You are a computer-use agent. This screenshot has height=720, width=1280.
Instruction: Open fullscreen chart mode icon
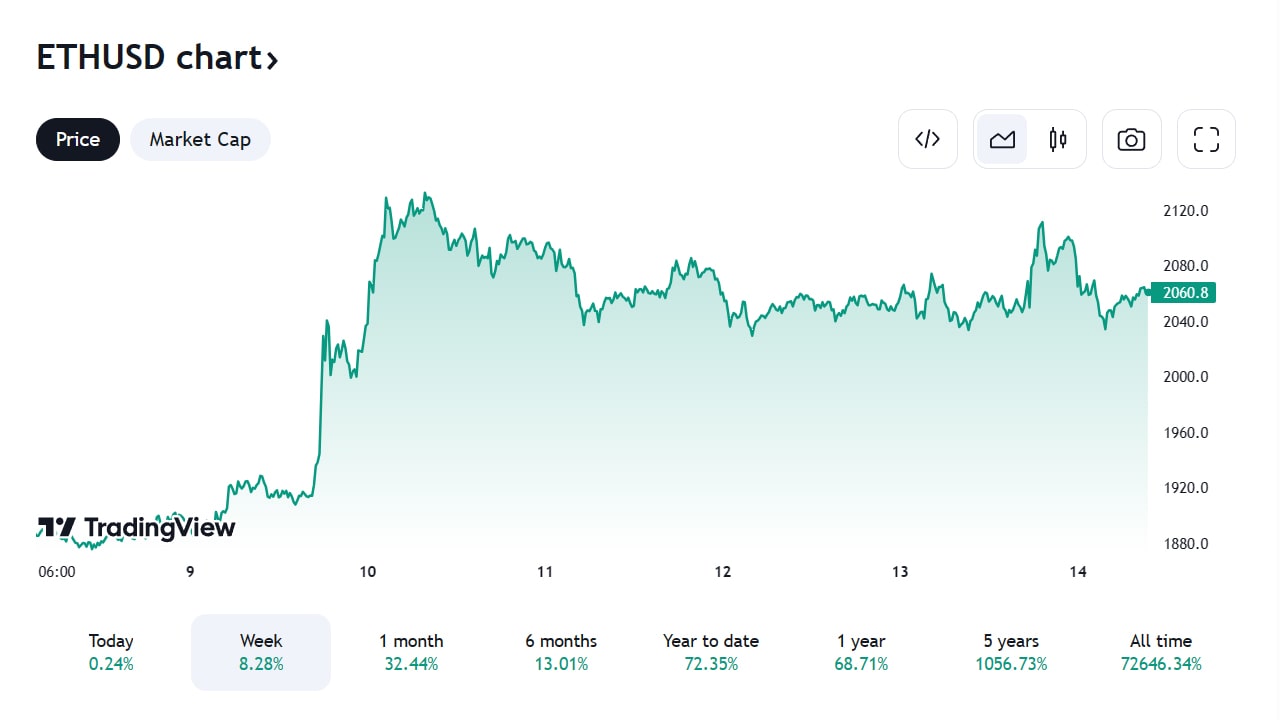[1206, 139]
